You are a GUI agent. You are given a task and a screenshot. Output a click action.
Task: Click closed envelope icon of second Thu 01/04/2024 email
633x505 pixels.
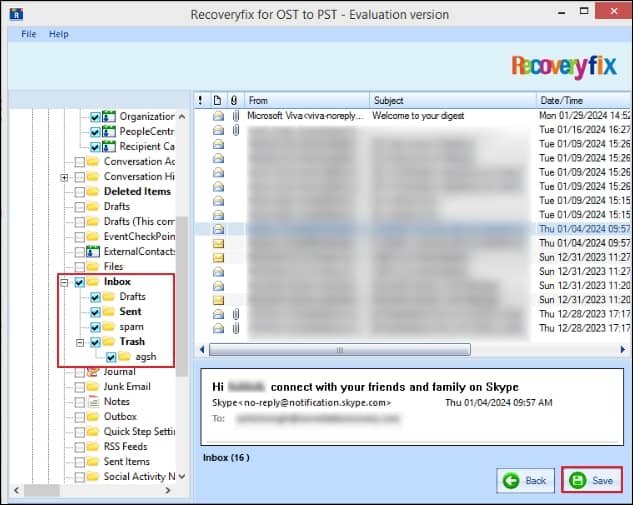pyautogui.click(x=218, y=243)
